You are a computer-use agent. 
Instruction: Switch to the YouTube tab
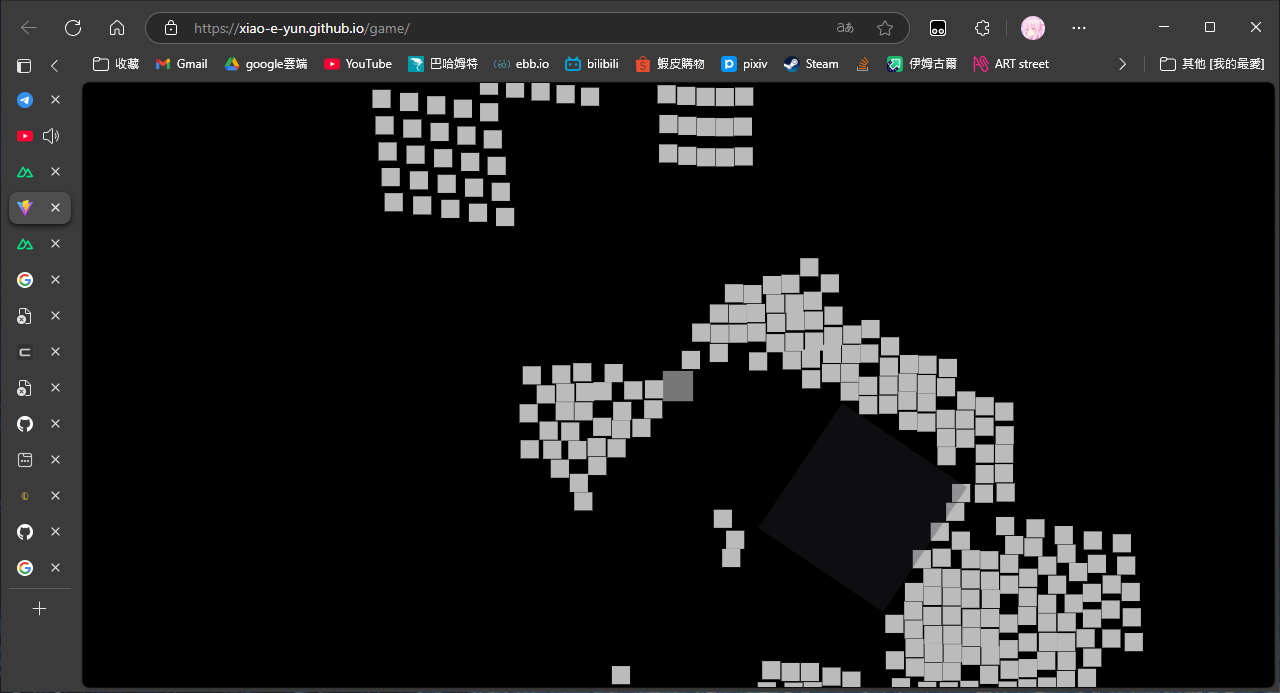tap(25, 136)
